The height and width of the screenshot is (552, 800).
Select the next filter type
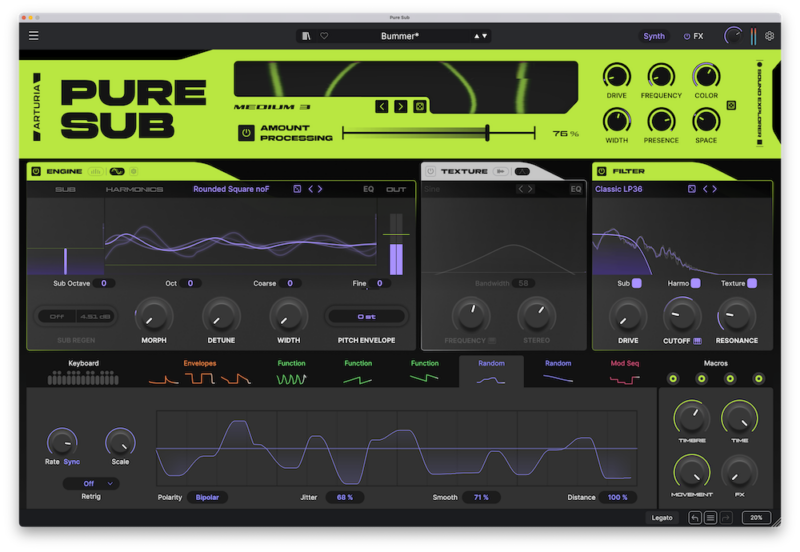714,189
